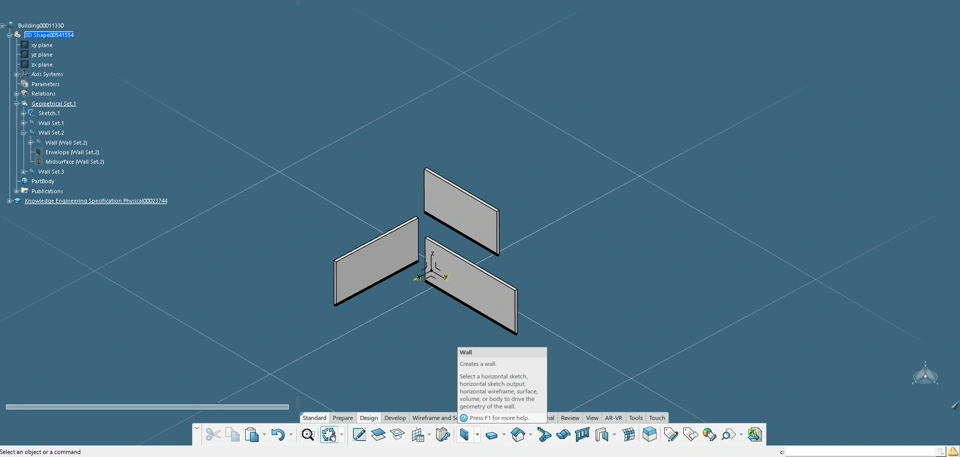This screenshot has width=960, height=457.
Task: Click the yellow warning icon in status bar
Action: pos(953,451)
